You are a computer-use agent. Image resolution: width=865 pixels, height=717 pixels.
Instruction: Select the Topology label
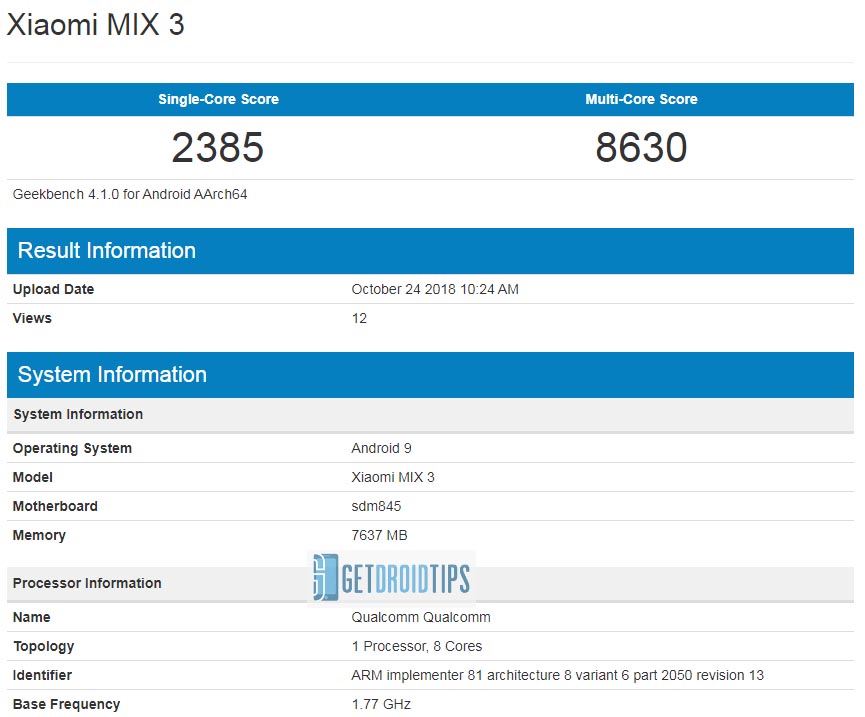[x=44, y=646]
